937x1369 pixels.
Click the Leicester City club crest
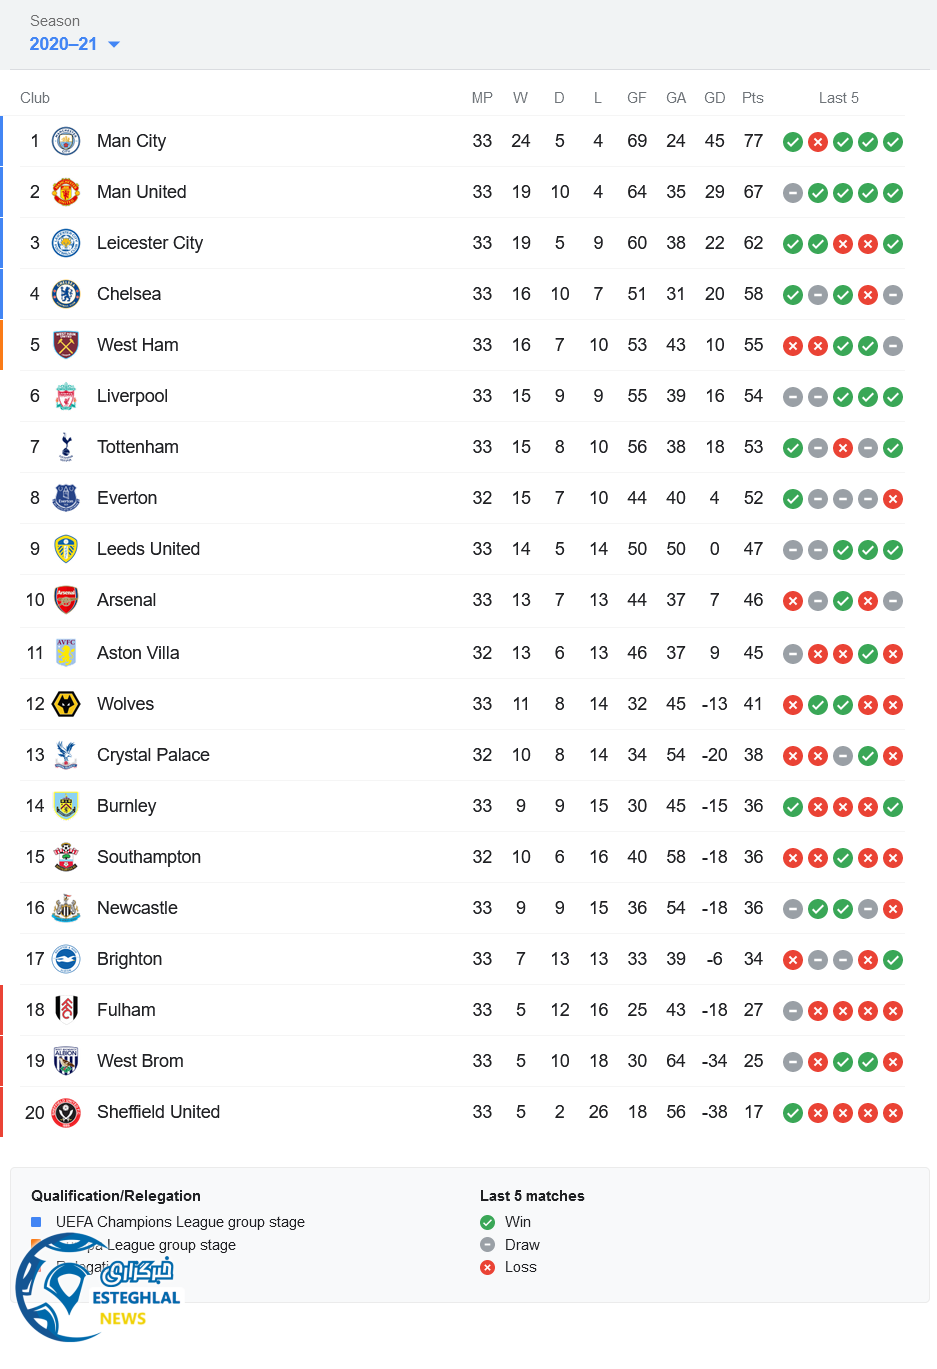(x=66, y=243)
